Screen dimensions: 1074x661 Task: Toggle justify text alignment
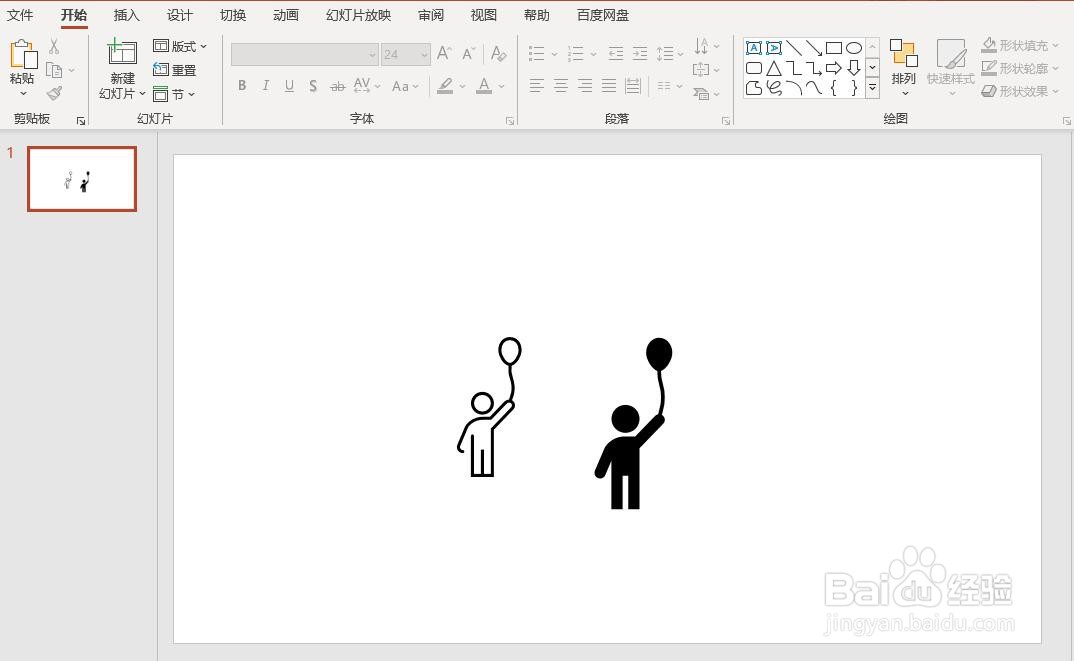(x=609, y=86)
